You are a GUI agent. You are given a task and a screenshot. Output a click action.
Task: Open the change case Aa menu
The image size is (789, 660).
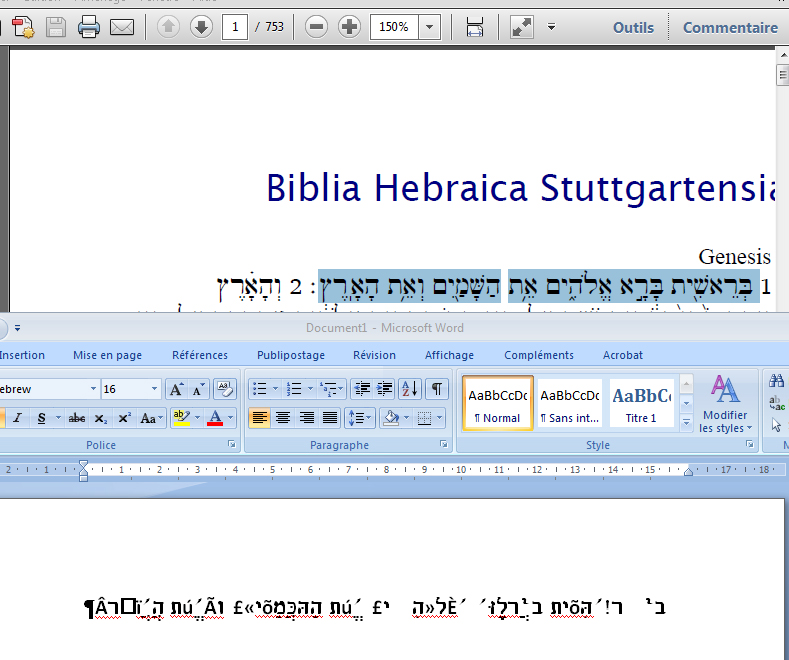pyautogui.click(x=151, y=418)
